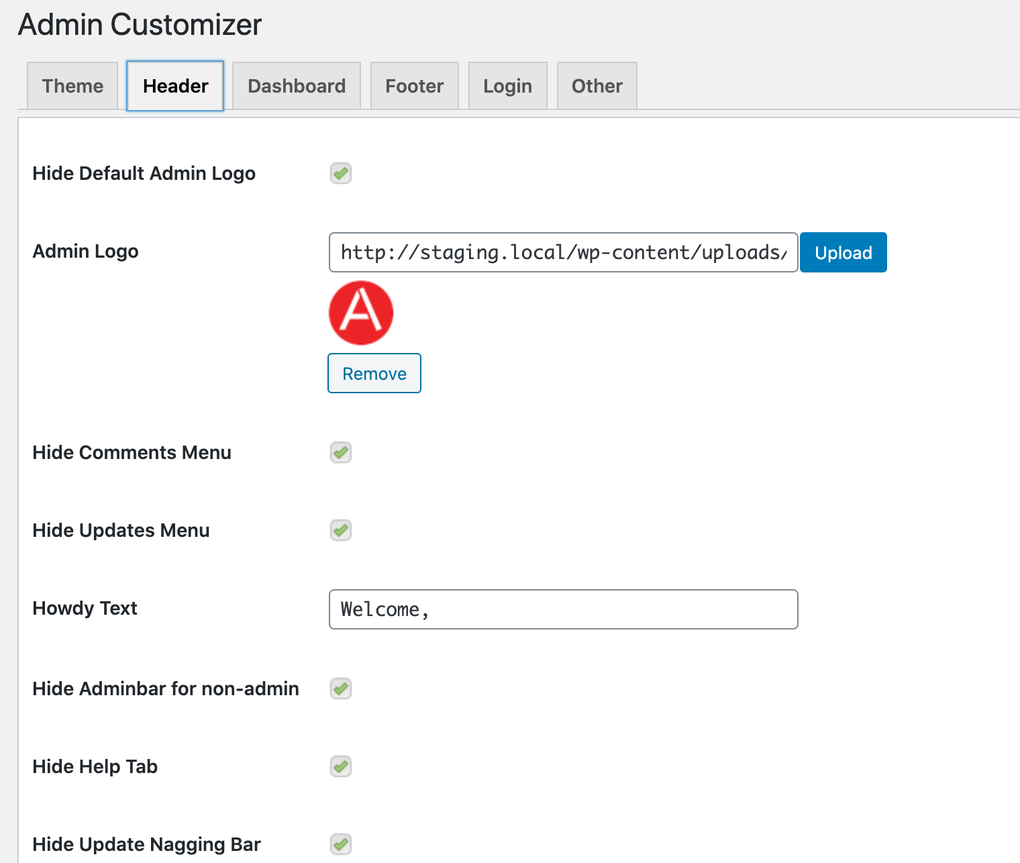
Task: Open the Login tab
Action: [x=507, y=86]
